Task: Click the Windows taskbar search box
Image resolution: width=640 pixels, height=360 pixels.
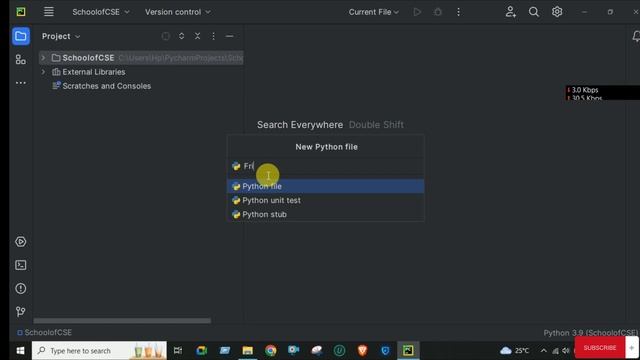Action: (x=99, y=351)
